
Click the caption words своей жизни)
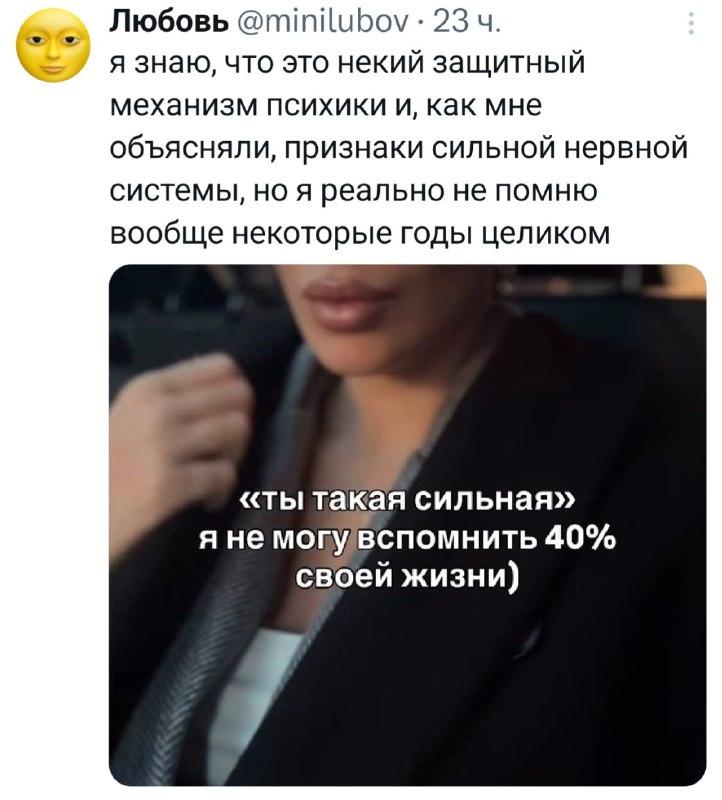408,578
